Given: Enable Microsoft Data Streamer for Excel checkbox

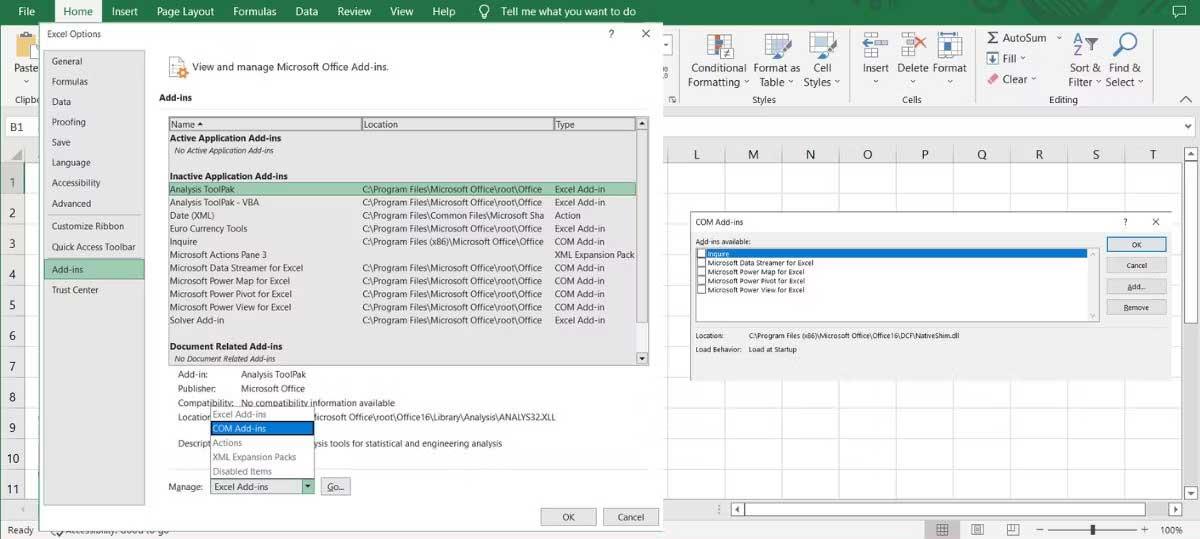Looking at the screenshot, I should tap(701, 263).
